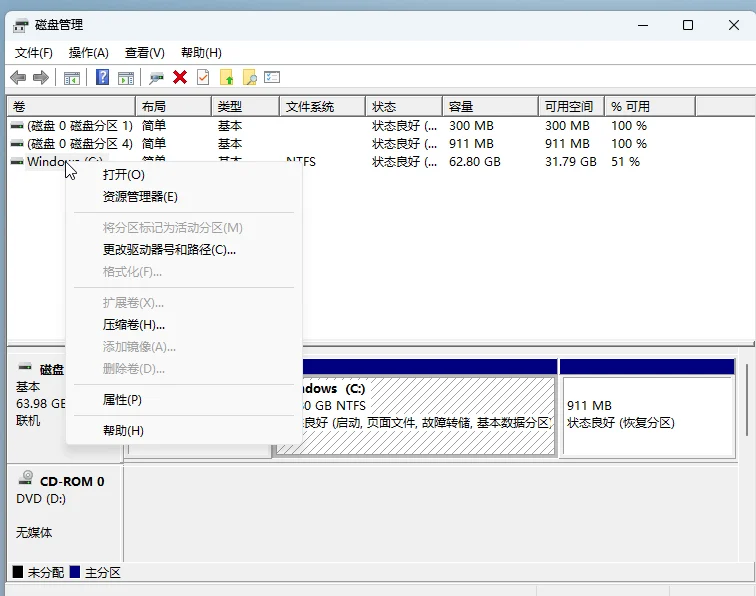
Task: Toggle the action pane toolbar icon
Action: click(x=126, y=78)
